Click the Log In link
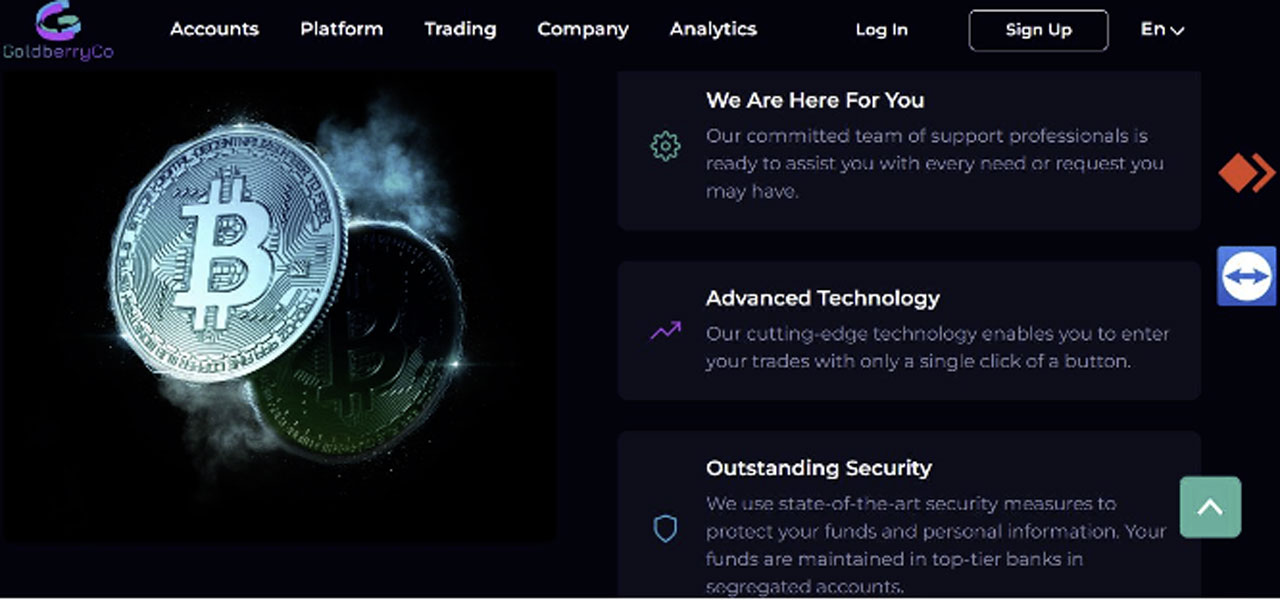The width and height of the screenshot is (1280, 602). click(881, 30)
